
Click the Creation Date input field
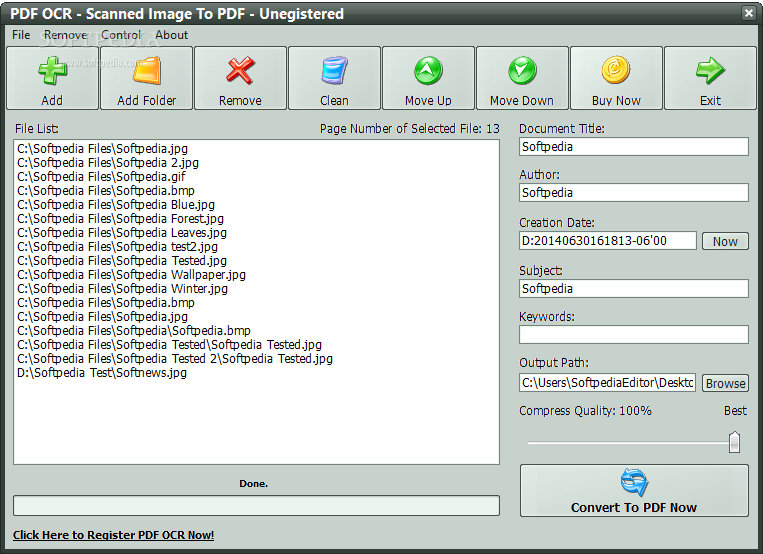tap(608, 240)
